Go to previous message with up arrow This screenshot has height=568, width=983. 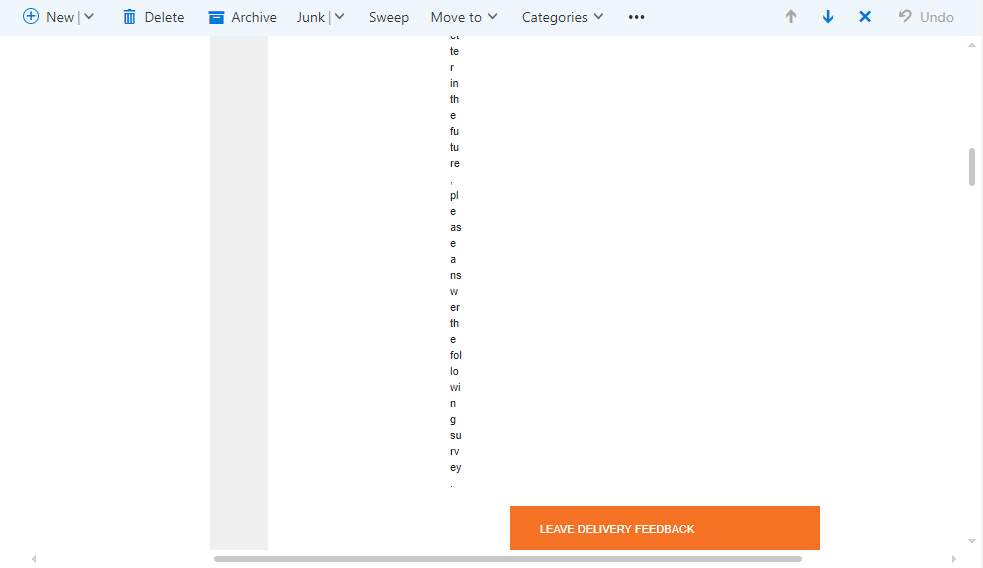coord(791,17)
